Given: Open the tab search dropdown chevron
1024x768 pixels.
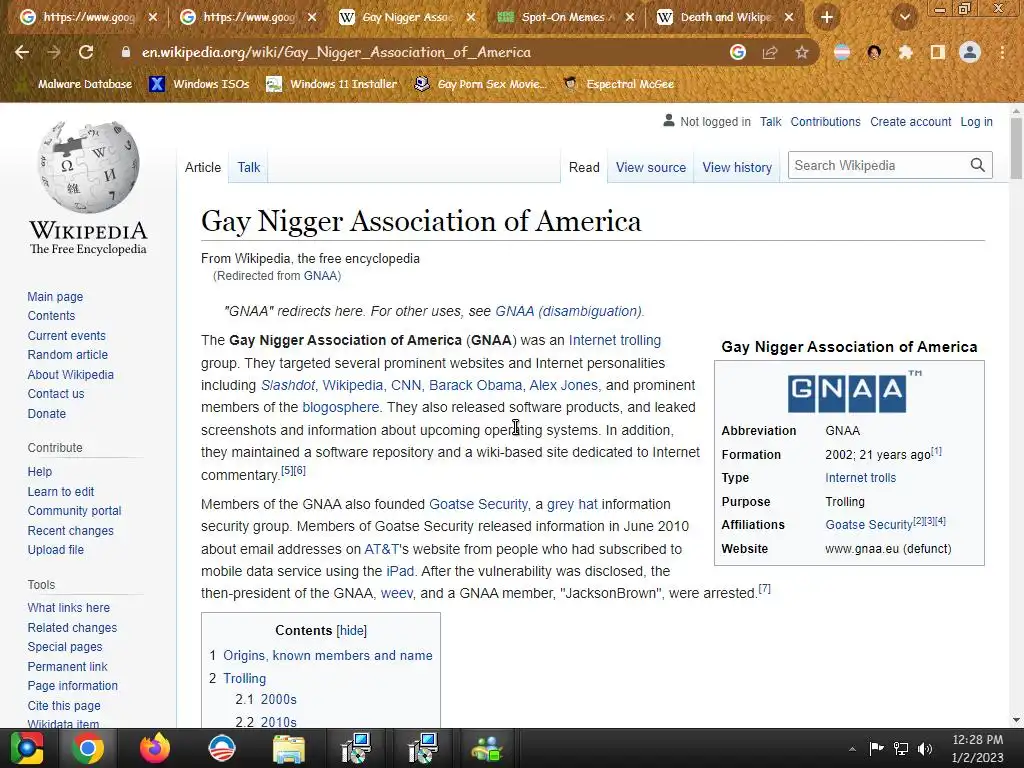Looking at the screenshot, I should pyautogui.click(x=905, y=17).
